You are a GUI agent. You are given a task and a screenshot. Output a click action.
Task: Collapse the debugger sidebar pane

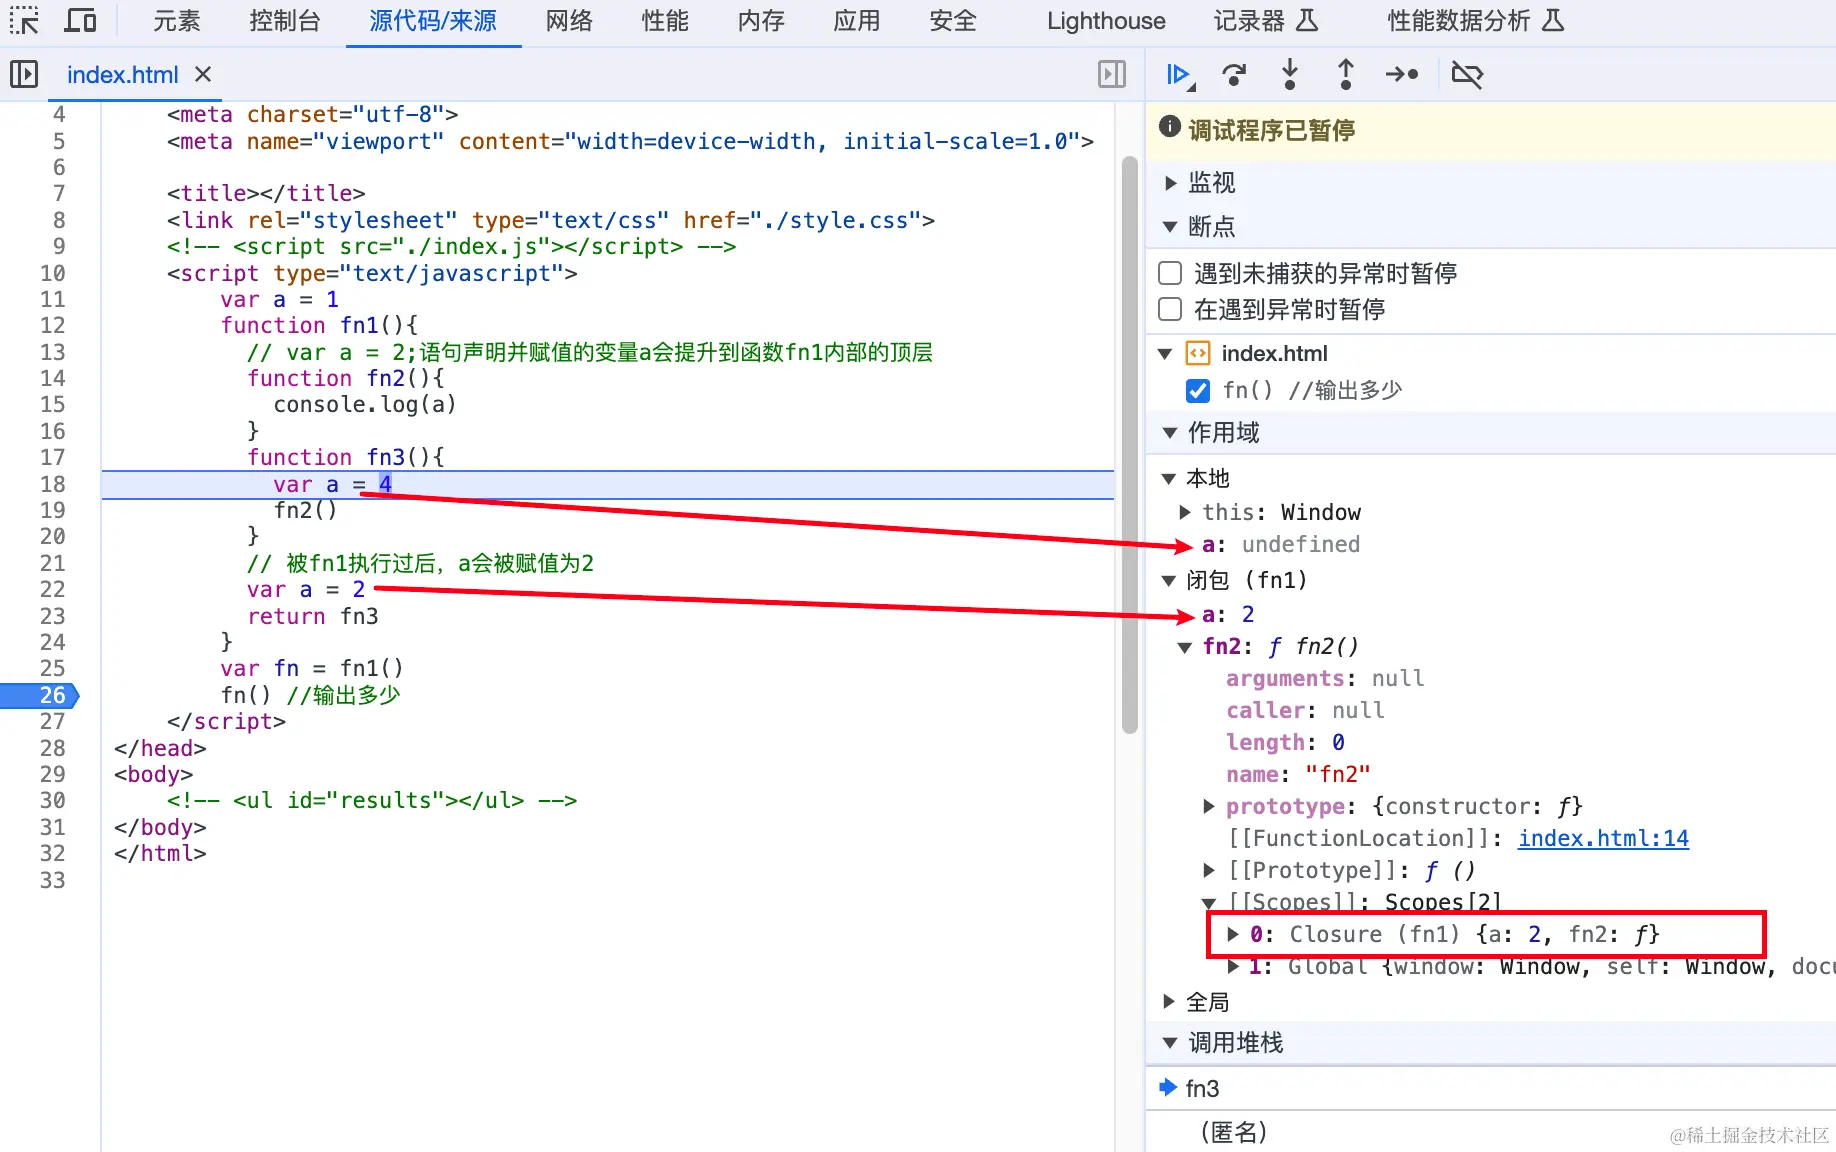click(x=1111, y=74)
